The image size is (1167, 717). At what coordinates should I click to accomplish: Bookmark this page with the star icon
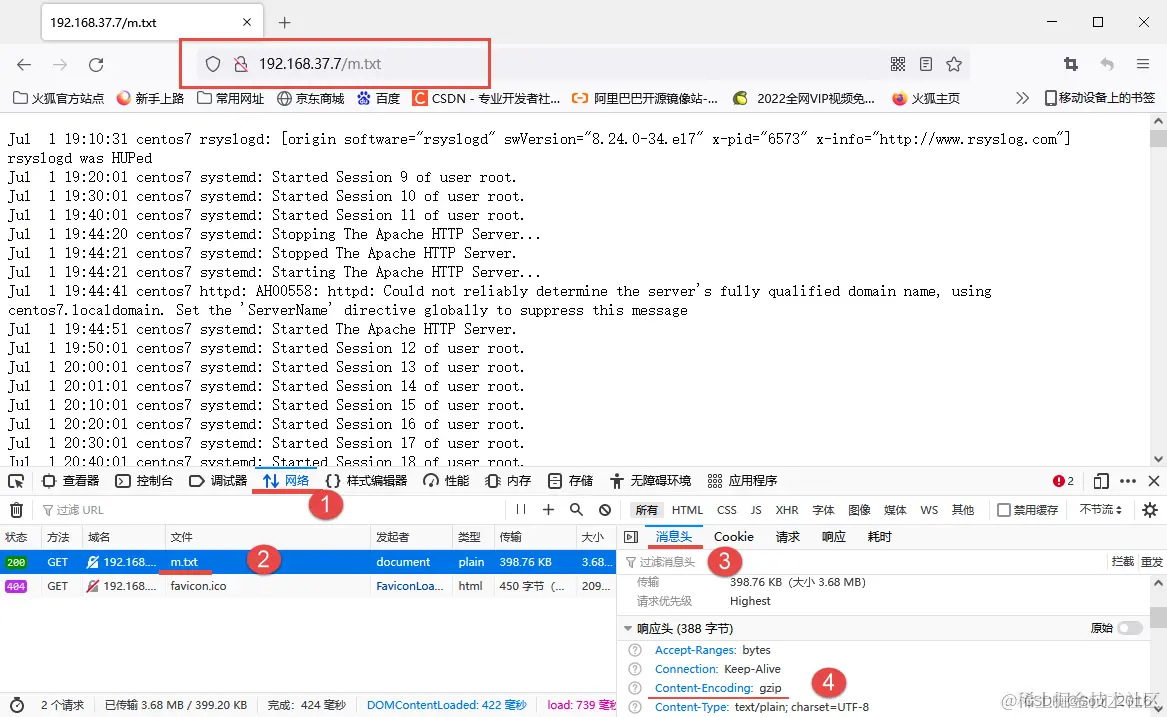[954, 64]
